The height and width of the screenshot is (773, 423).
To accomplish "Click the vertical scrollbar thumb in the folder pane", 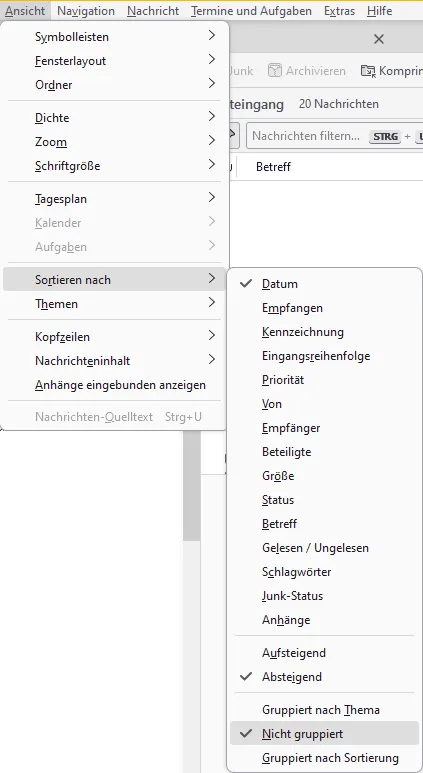I will tap(191, 486).
